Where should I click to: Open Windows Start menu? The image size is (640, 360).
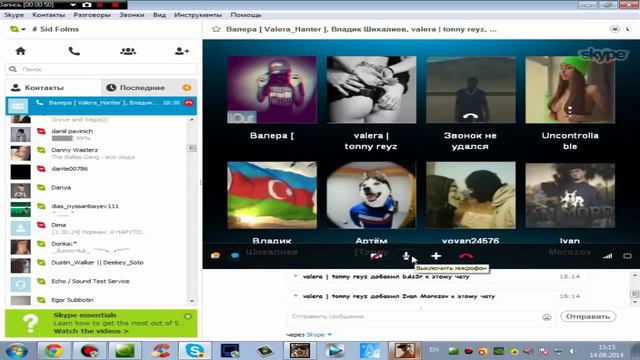[16, 351]
